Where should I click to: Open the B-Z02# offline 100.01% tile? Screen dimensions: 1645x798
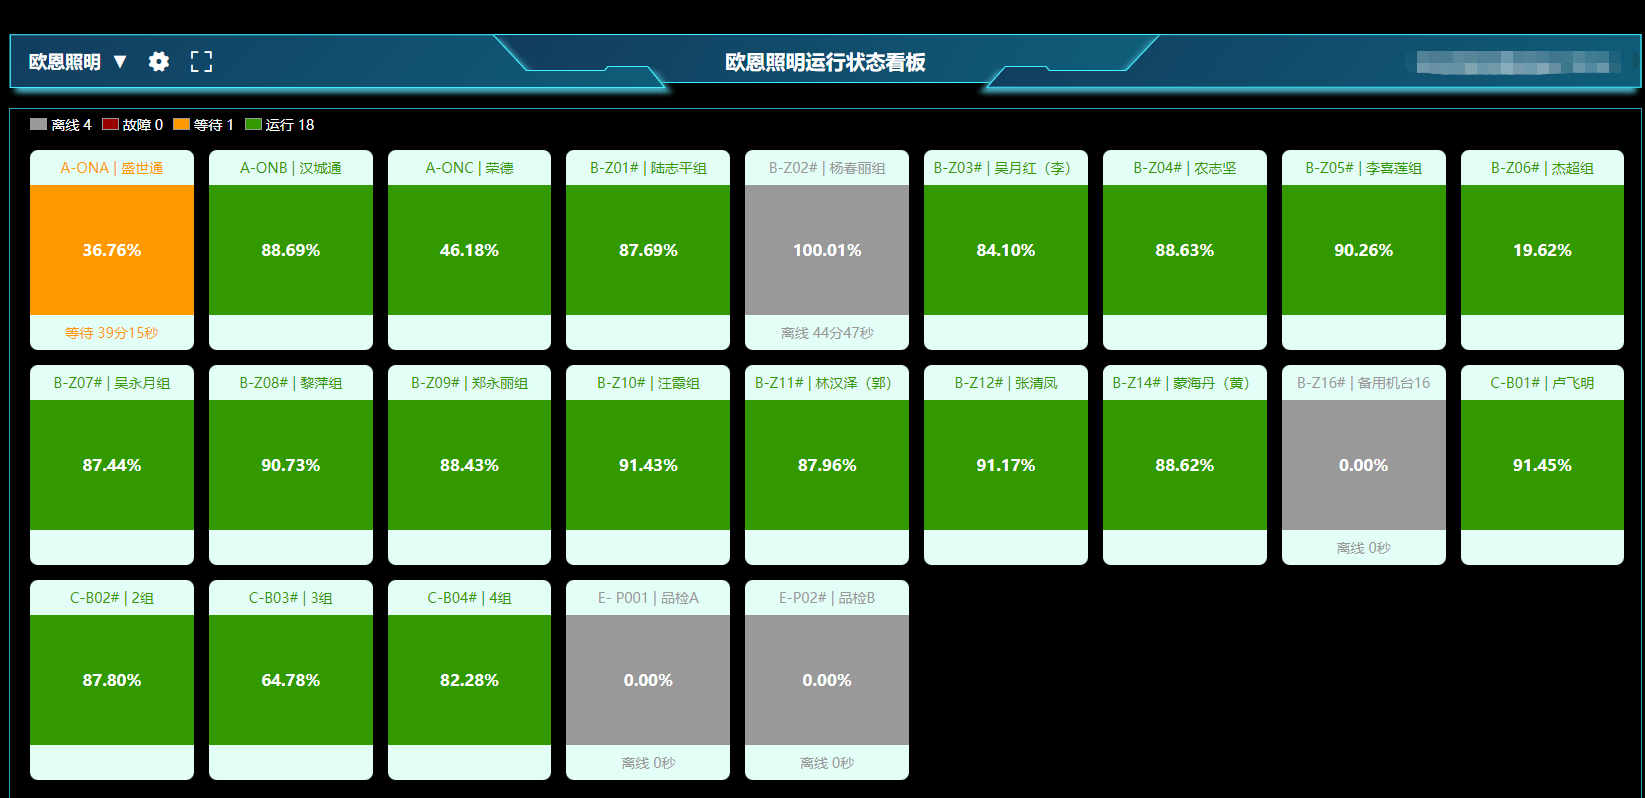coord(827,250)
